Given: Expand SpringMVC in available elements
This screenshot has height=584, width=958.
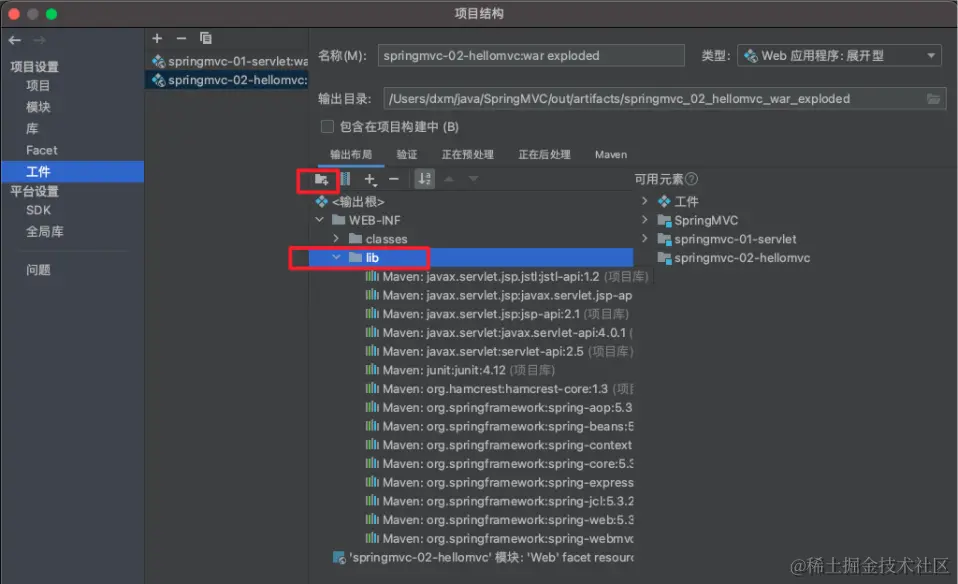Looking at the screenshot, I should [x=644, y=219].
